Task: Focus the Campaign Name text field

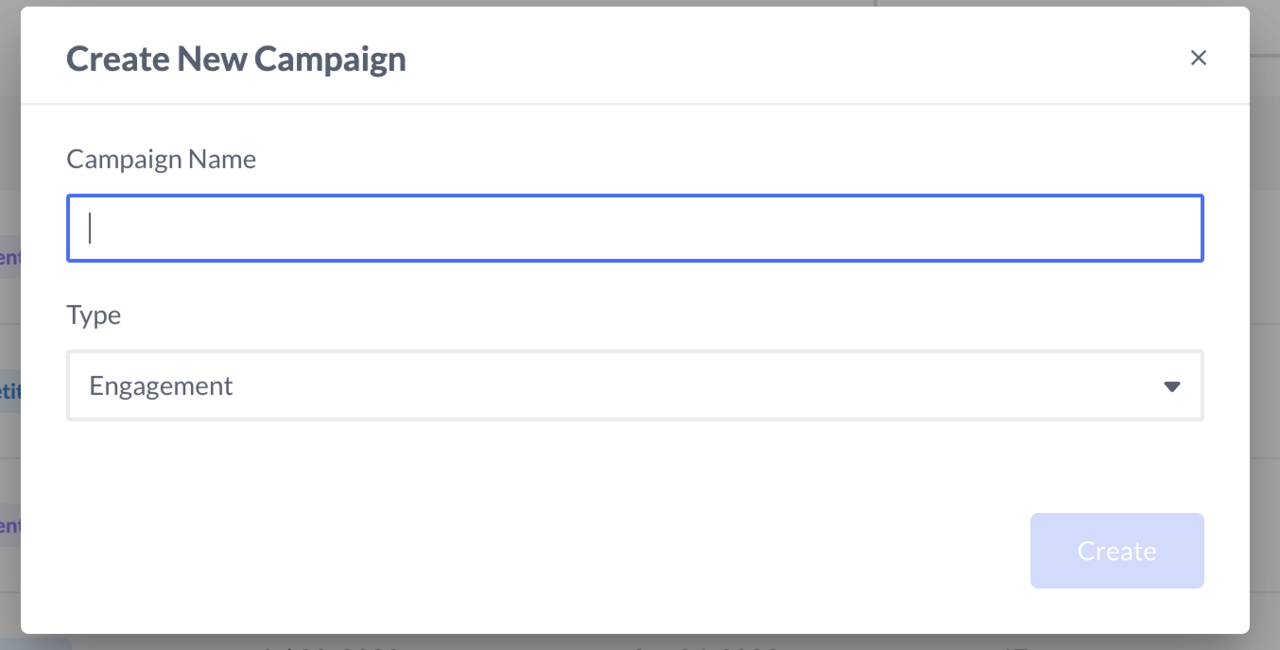Action: pos(634,228)
